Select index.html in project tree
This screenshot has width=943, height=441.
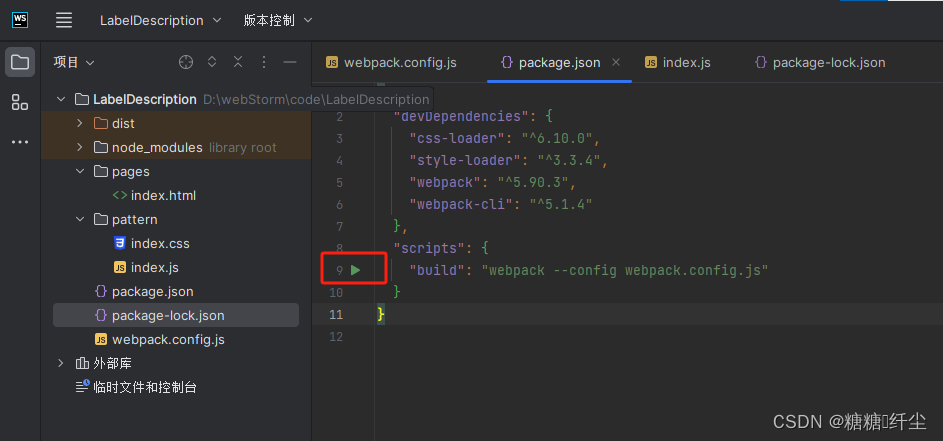(x=162, y=195)
